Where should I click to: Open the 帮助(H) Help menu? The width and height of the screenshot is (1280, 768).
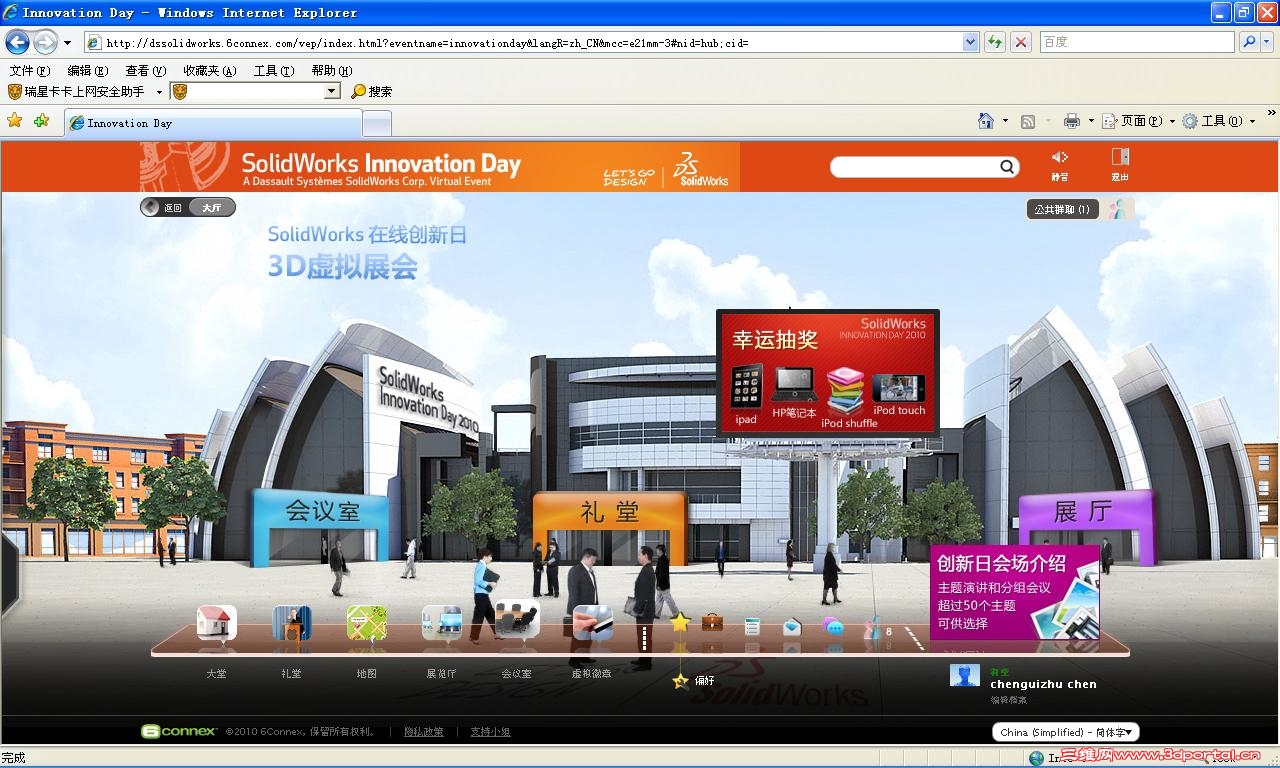click(331, 71)
